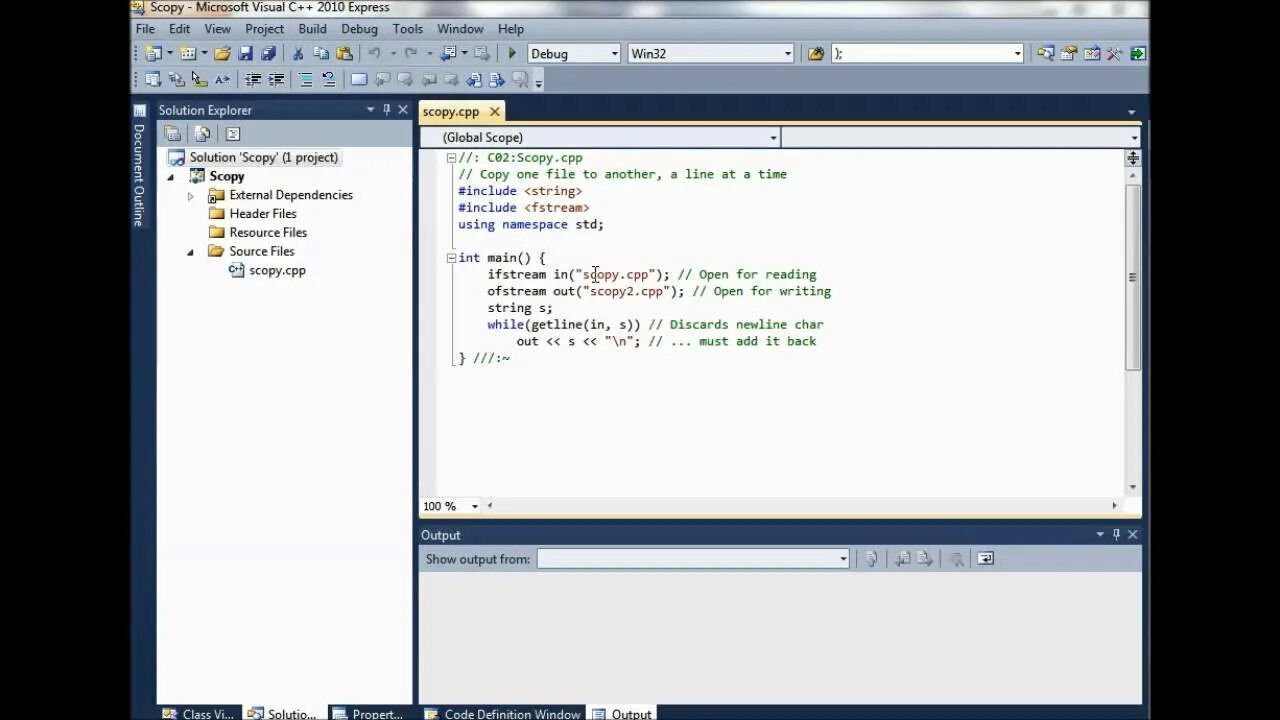The height and width of the screenshot is (720, 1280).
Task: Open the find combo box dropdown
Action: point(1018,54)
